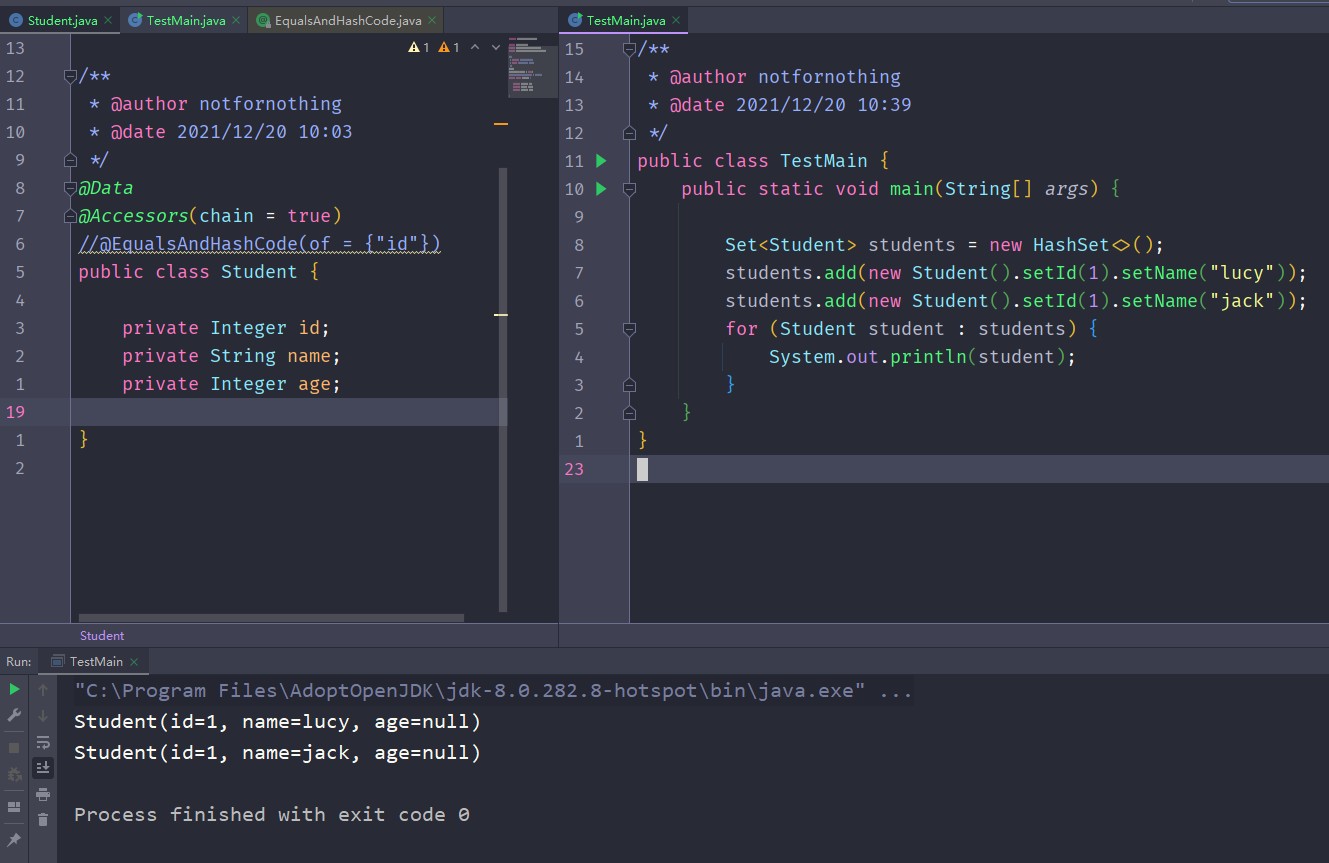Toggle soft-wrap in console output

[43, 742]
